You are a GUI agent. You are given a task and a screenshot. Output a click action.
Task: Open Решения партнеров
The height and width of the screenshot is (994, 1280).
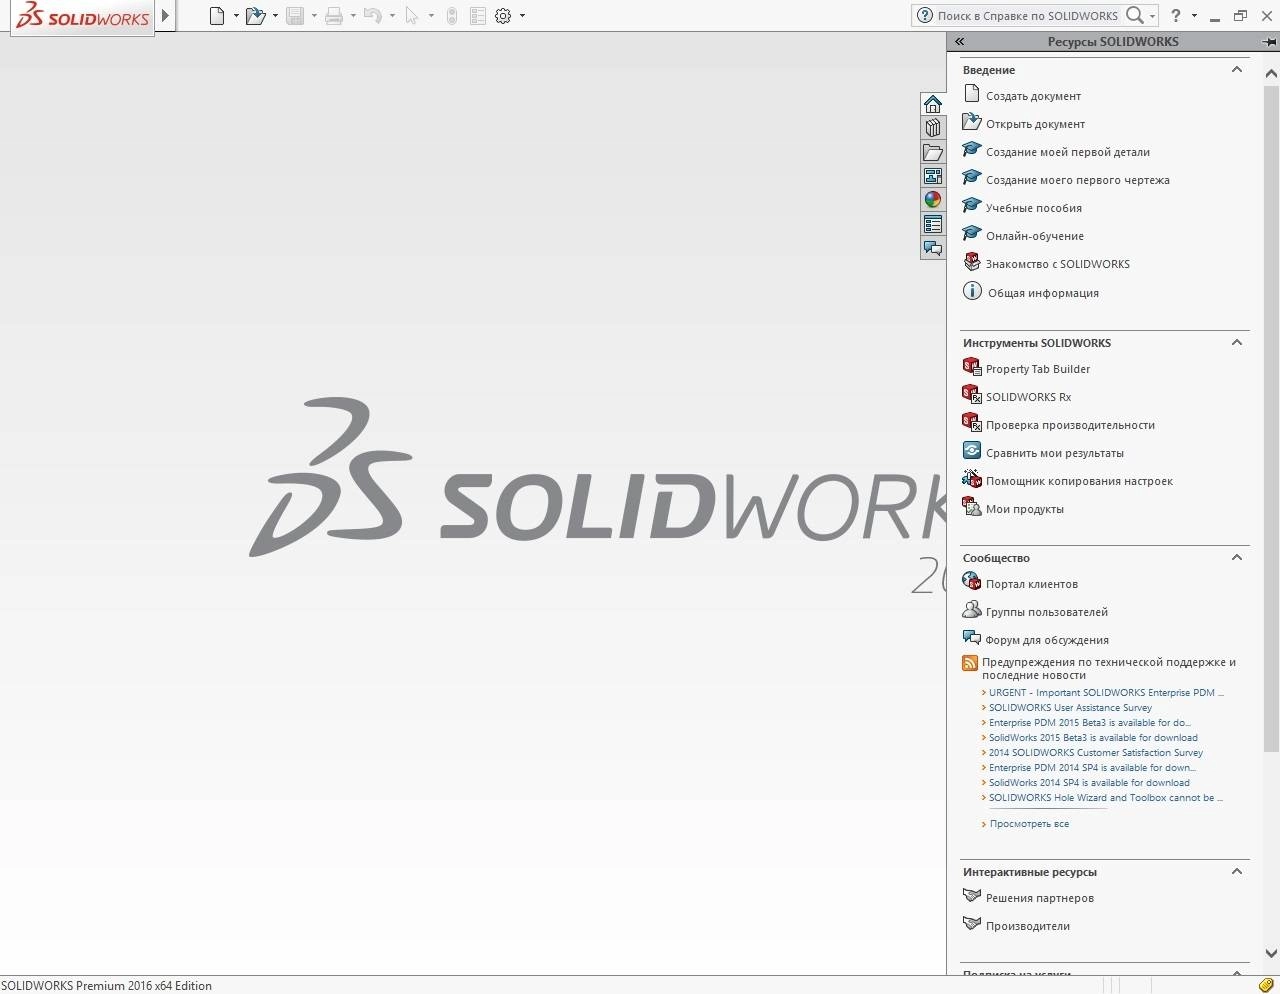click(1040, 898)
